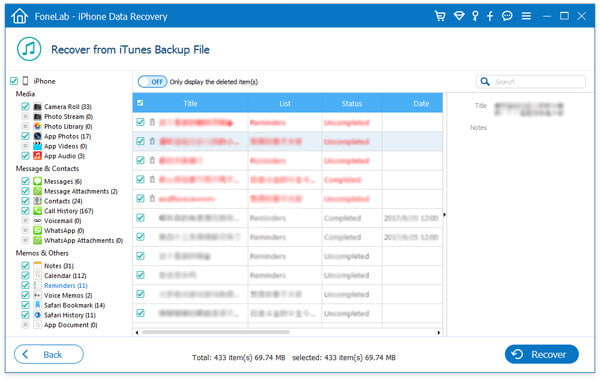Select Reminders in the sidebar
Viewport: 600px width, 379px height.
[65, 286]
